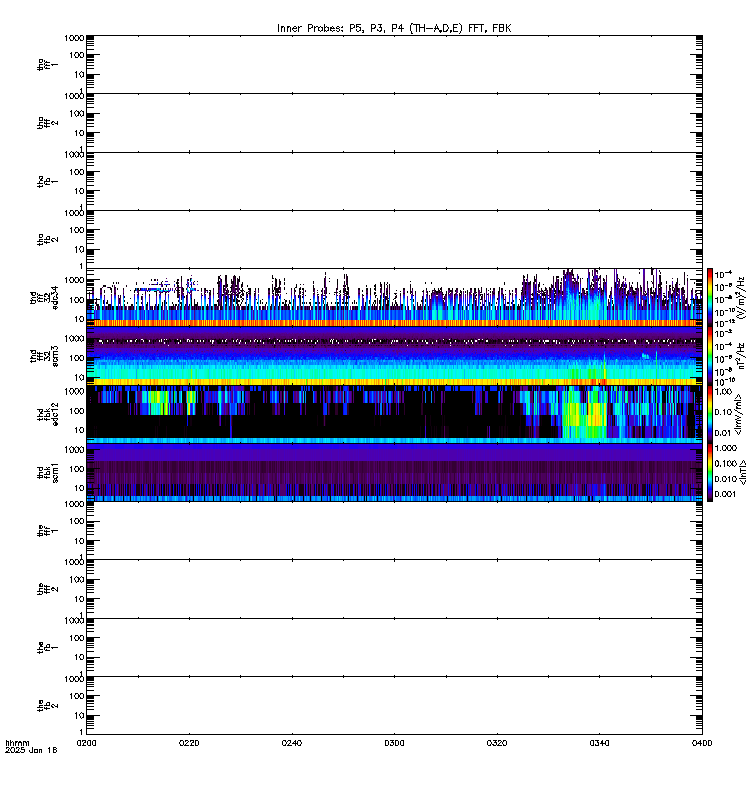Screen dimensions: 750x800
Task: Click the 10 tick of the tha fb 2 panel
Action: point(79,249)
